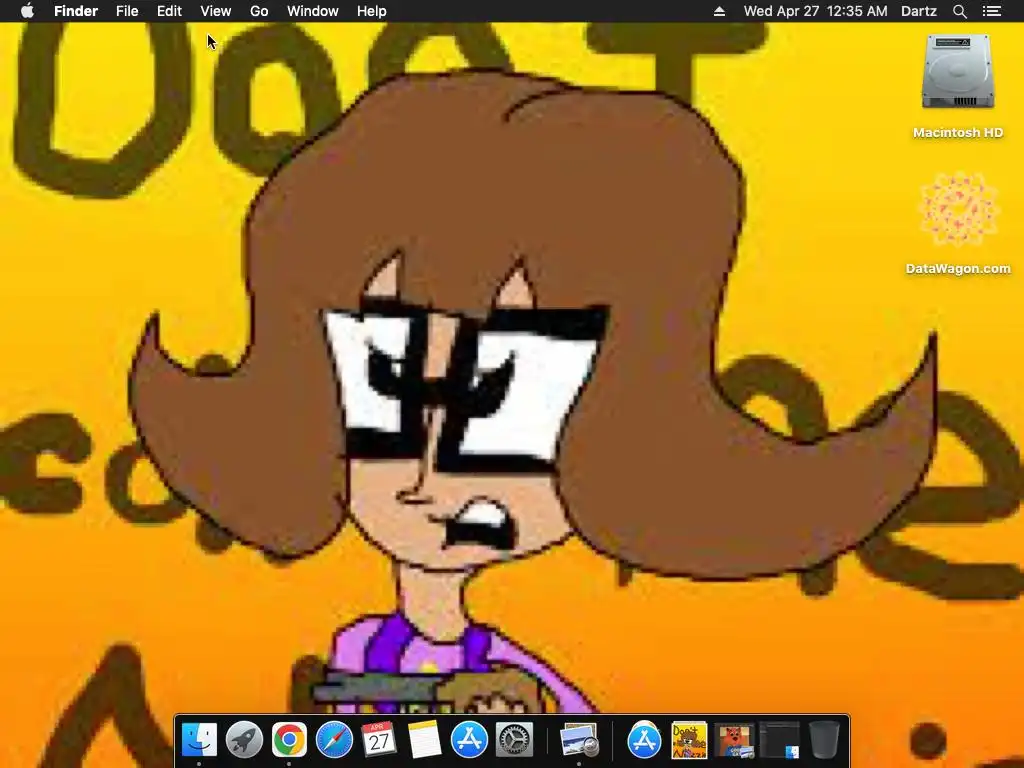Select the Macintosh HD drive icon

coord(958,72)
